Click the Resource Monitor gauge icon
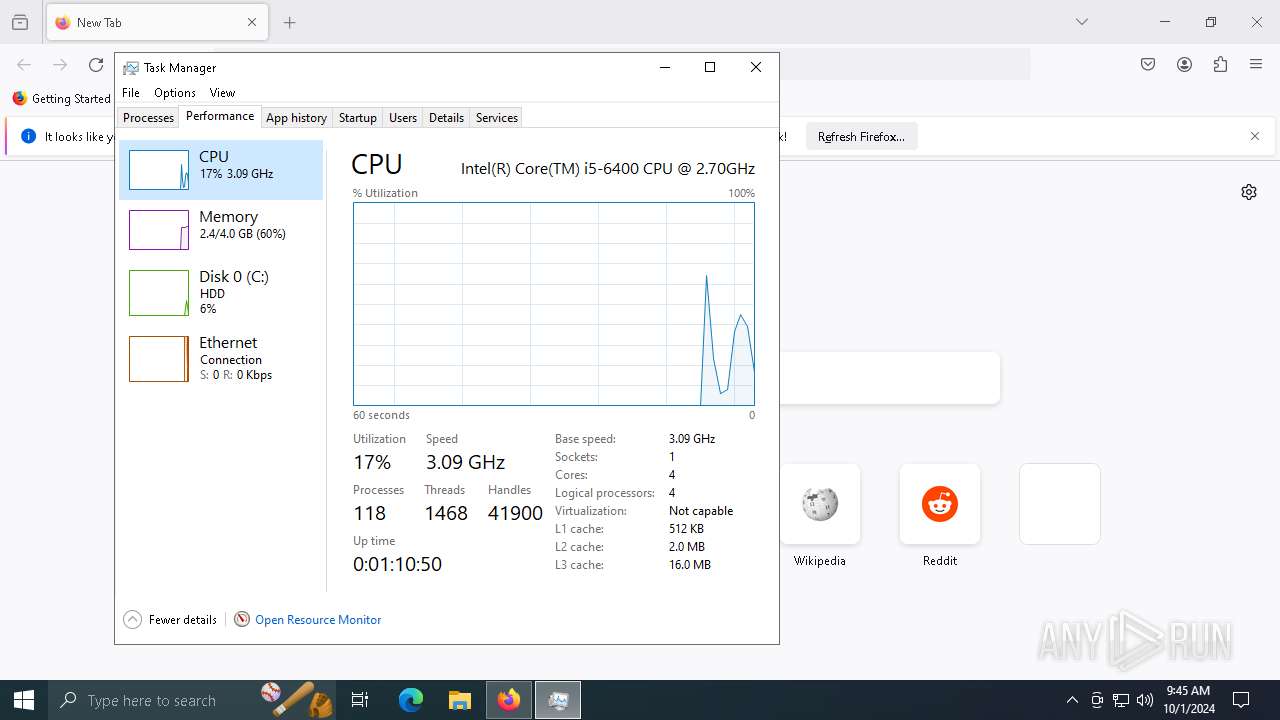Screen dimensions: 1280x720 (242, 620)
